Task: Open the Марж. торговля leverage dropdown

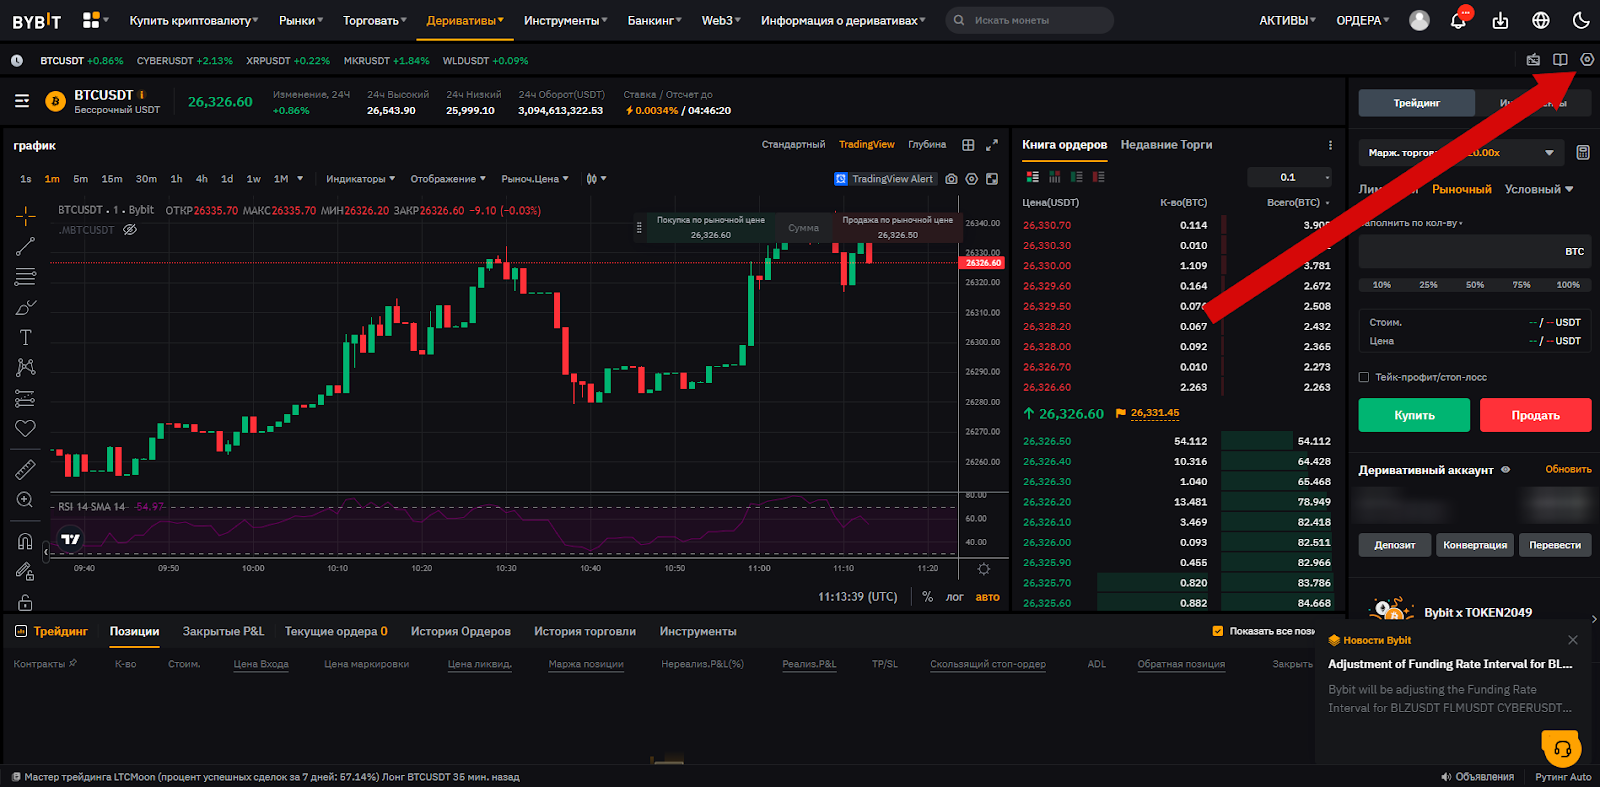Action: click(x=1460, y=153)
